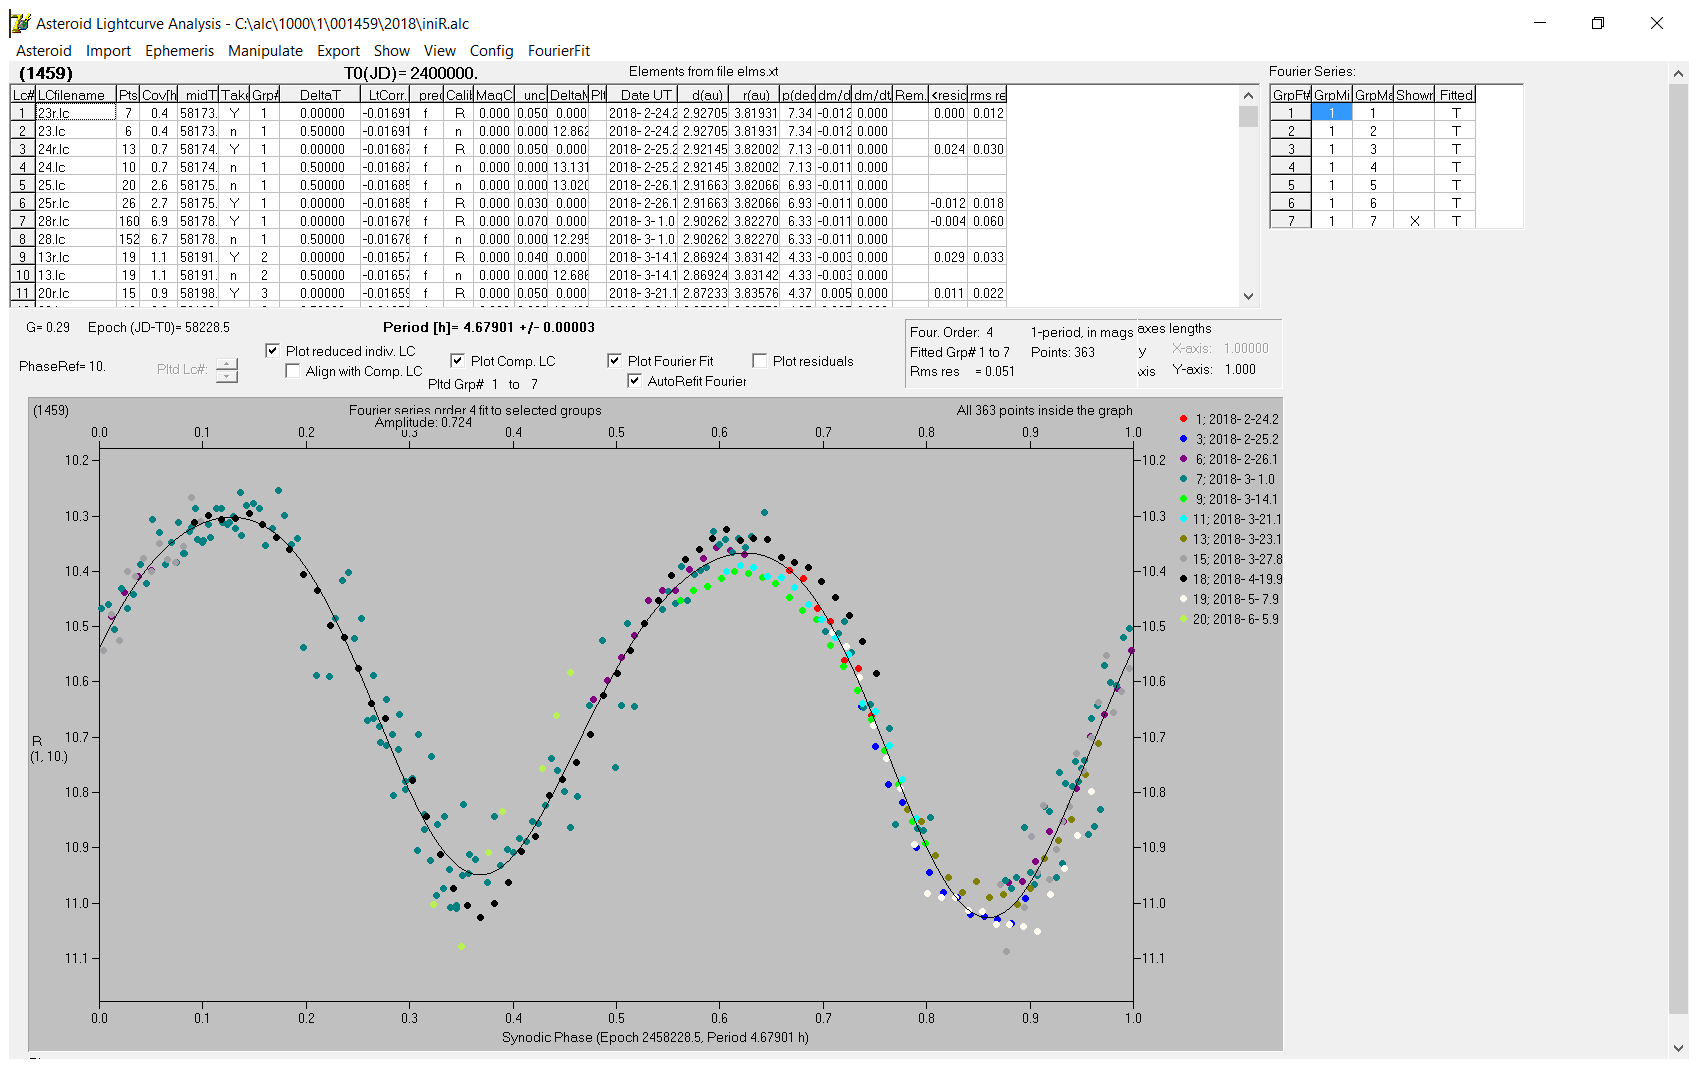Click cyan legend dot for 2018-3-21.1
1698x1068 pixels.
pyautogui.click(x=1183, y=519)
